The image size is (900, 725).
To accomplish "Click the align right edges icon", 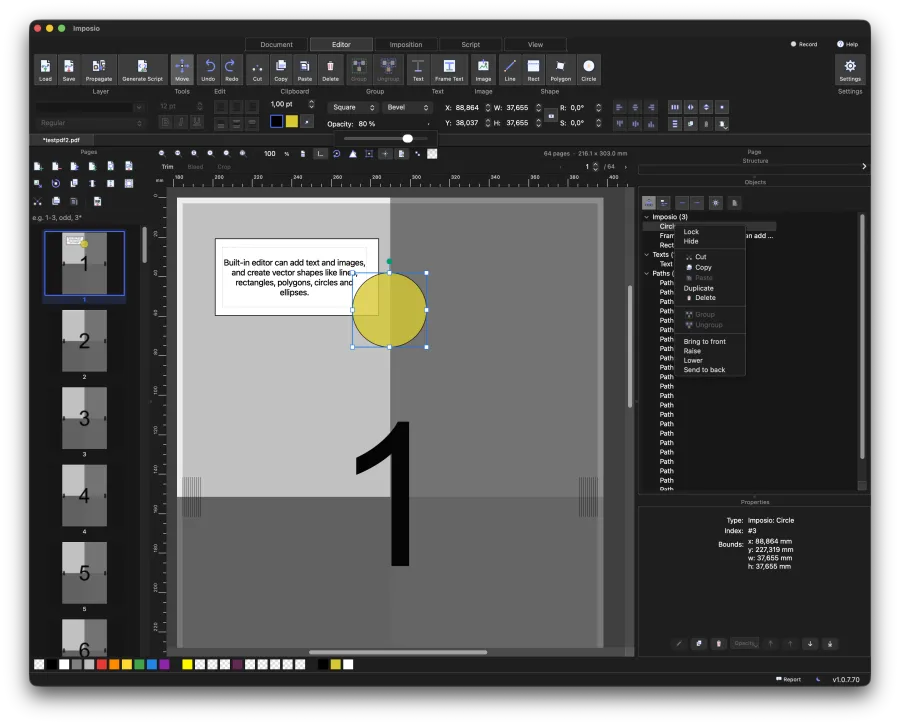I will (x=651, y=107).
